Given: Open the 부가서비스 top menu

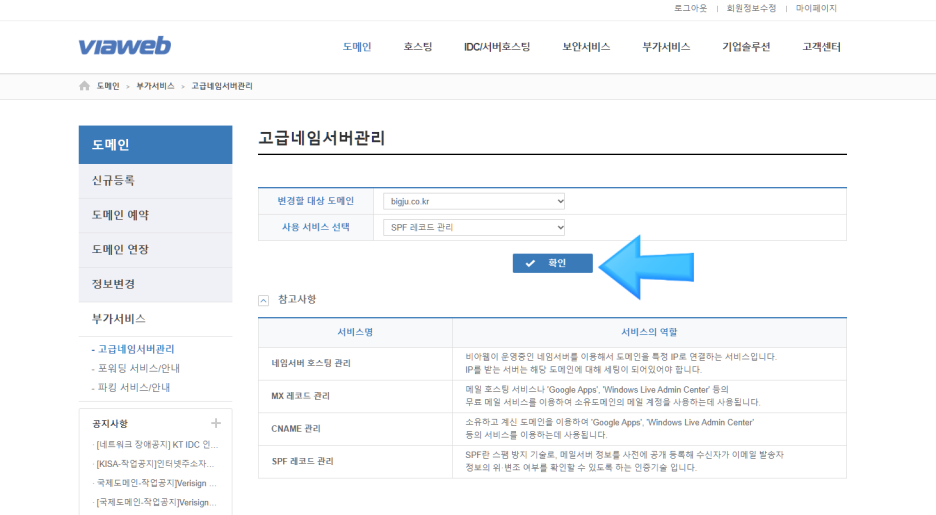Looking at the screenshot, I should 666,47.
